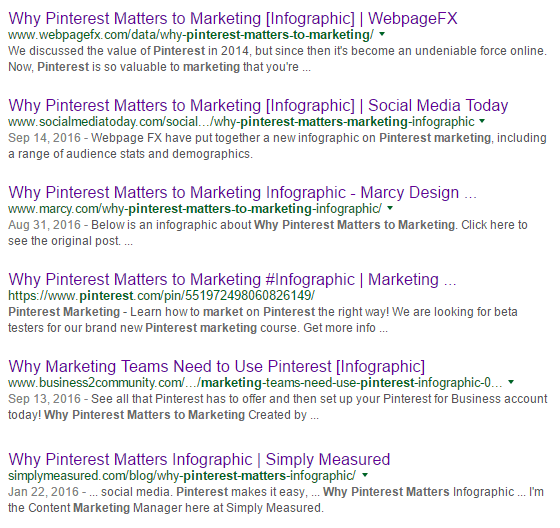
Task: Click the pinterest.com/pin URL line
Action: 161,295
